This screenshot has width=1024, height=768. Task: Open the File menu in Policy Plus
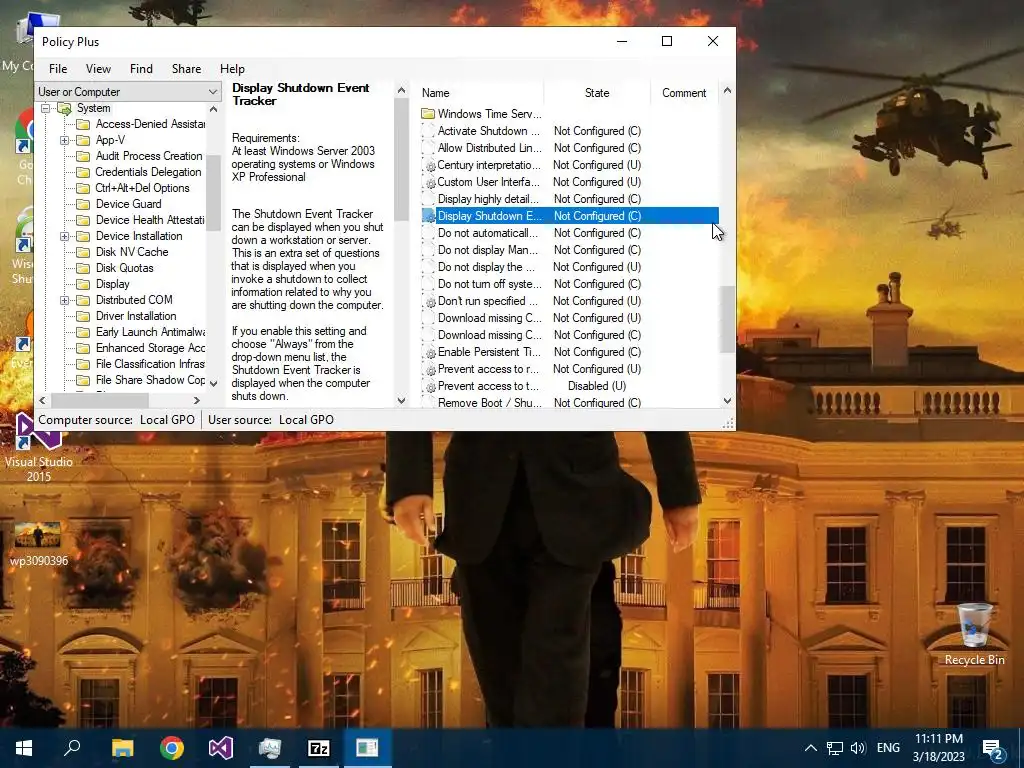pos(57,69)
